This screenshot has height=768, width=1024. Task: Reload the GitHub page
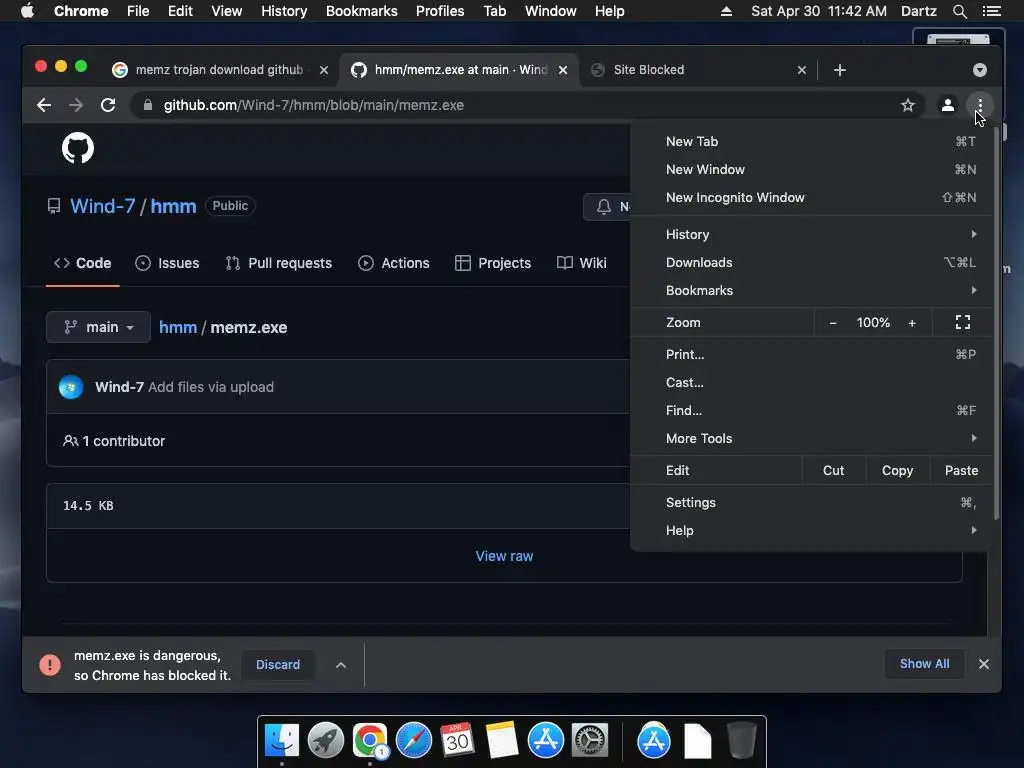coord(108,105)
